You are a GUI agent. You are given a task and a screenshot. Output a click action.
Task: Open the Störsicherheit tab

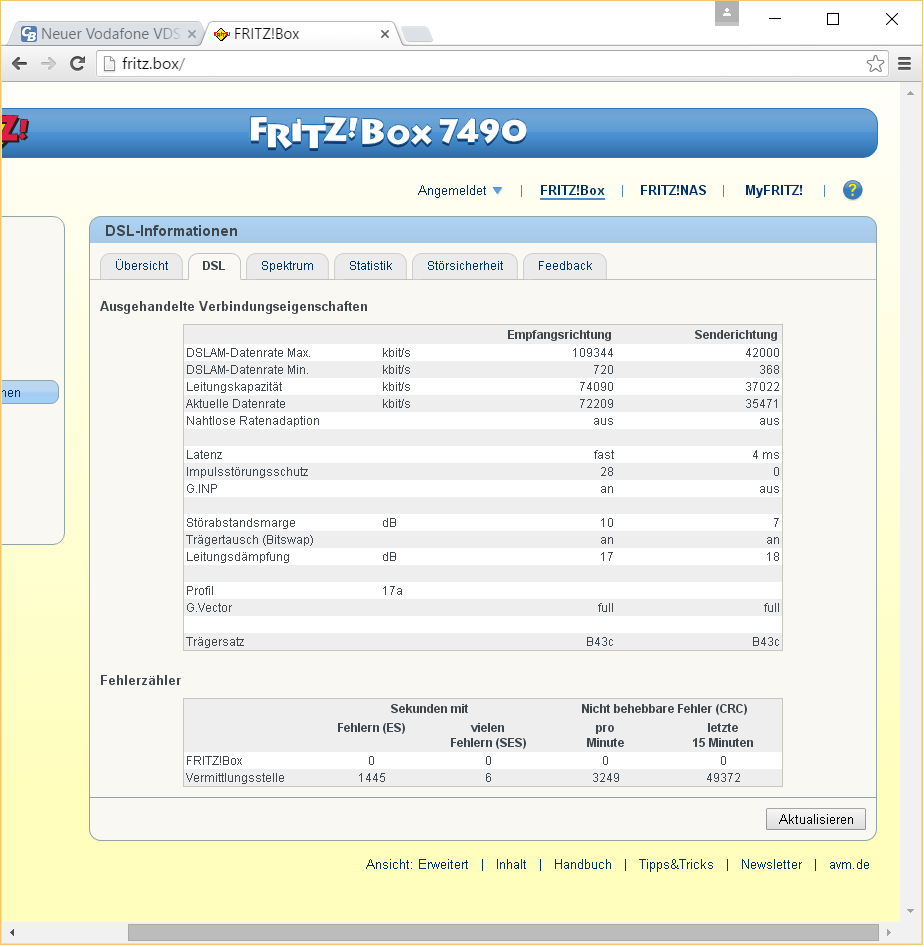[464, 266]
